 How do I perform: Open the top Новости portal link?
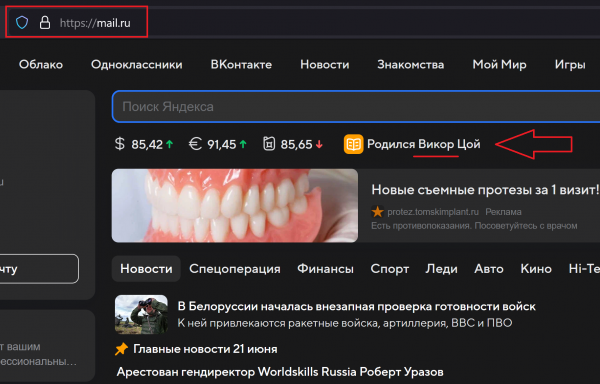(324, 65)
